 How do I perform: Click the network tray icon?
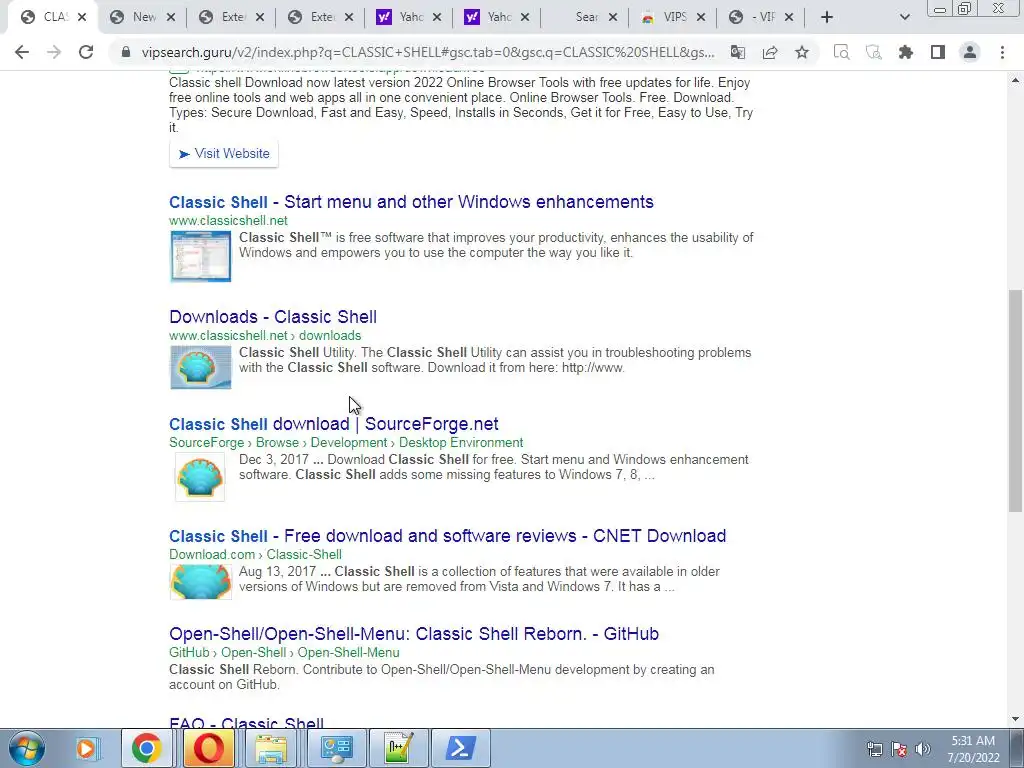pyautogui.click(x=874, y=749)
